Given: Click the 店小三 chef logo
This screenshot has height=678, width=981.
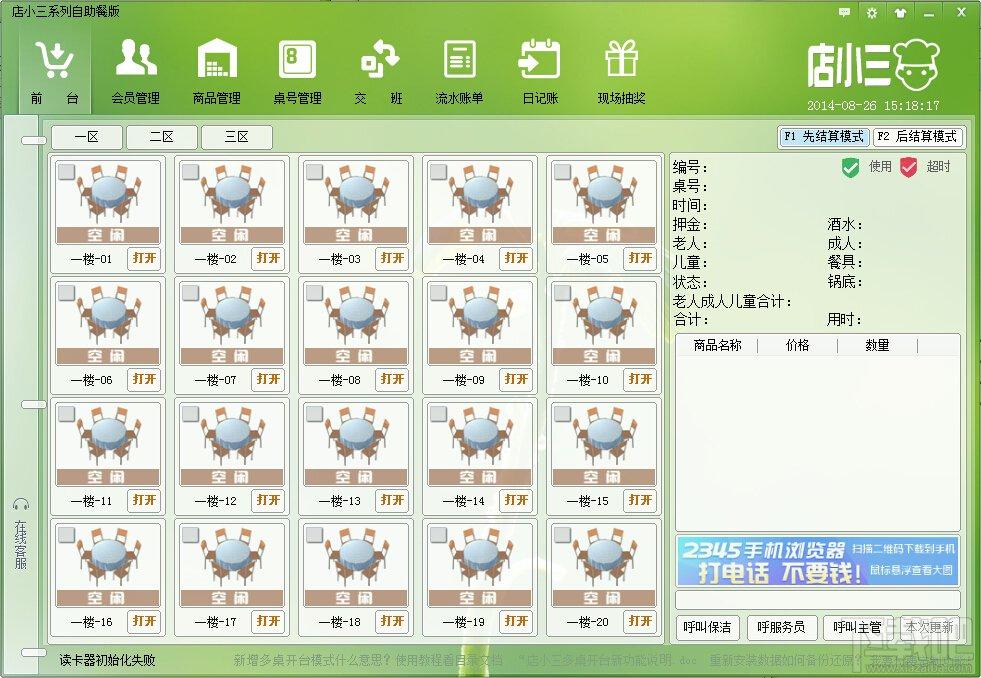Looking at the screenshot, I should 873,65.
